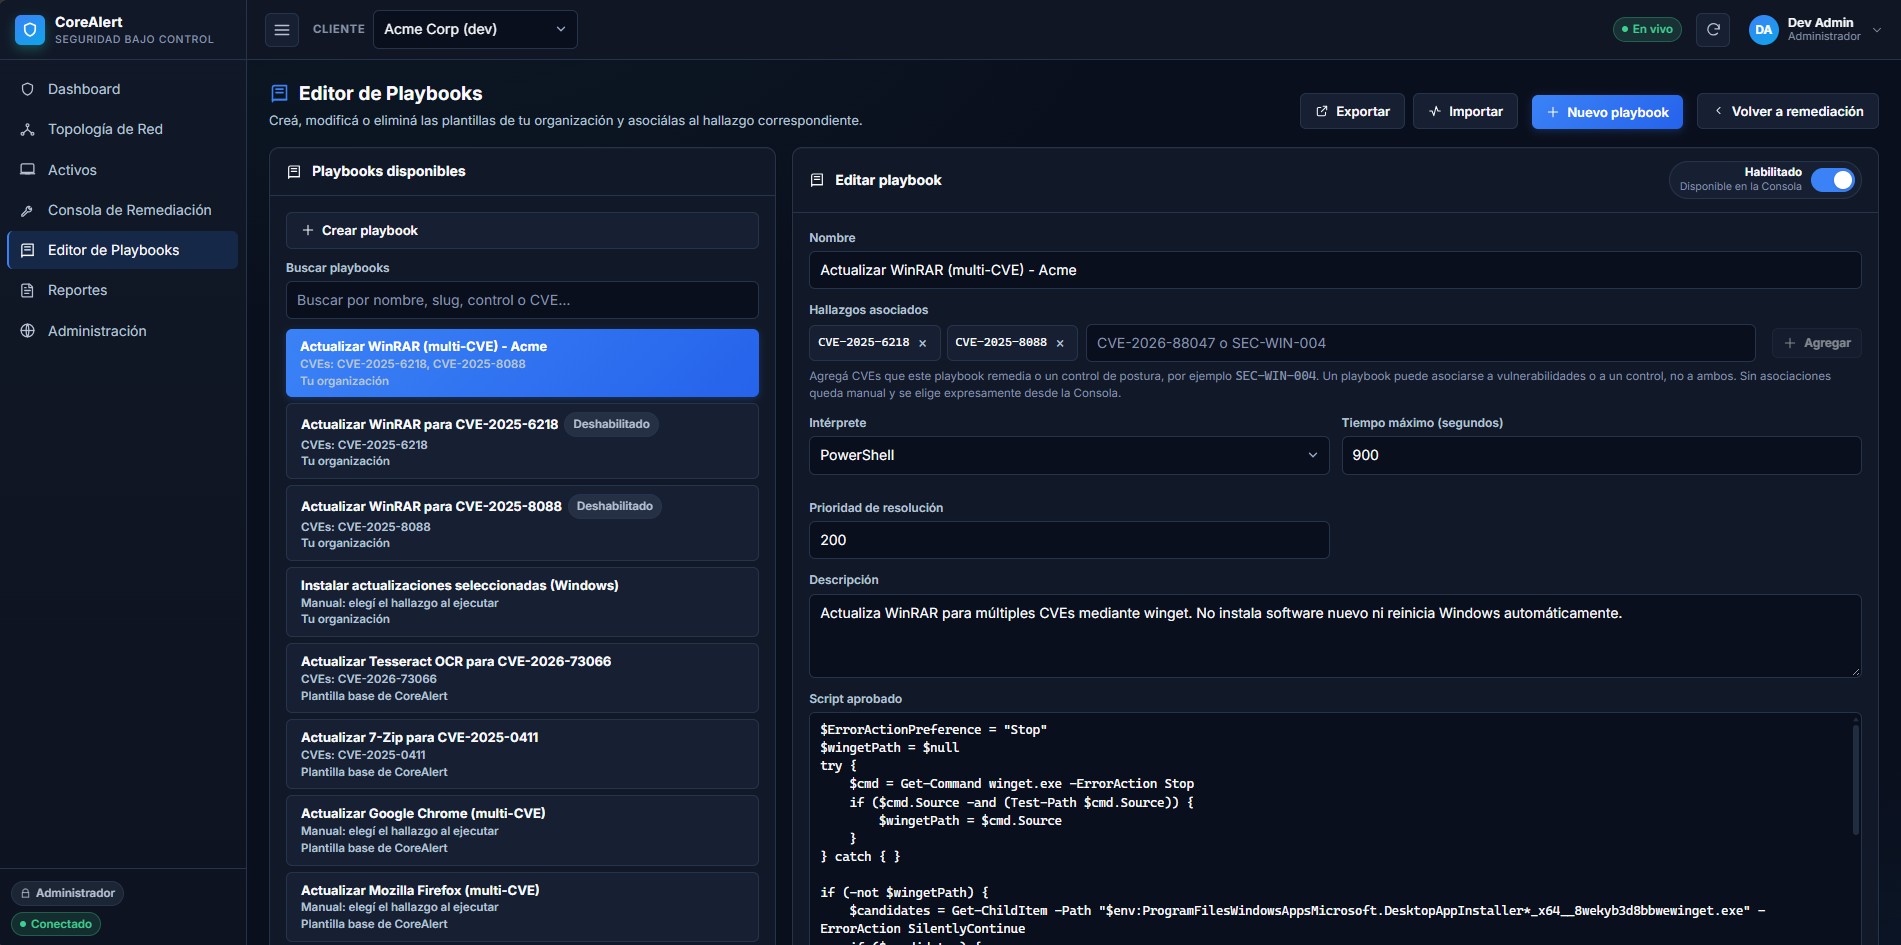This screenshot has height=945, width=1901.
Task: Open Reportes in sidebar
Action: (122, 290)
